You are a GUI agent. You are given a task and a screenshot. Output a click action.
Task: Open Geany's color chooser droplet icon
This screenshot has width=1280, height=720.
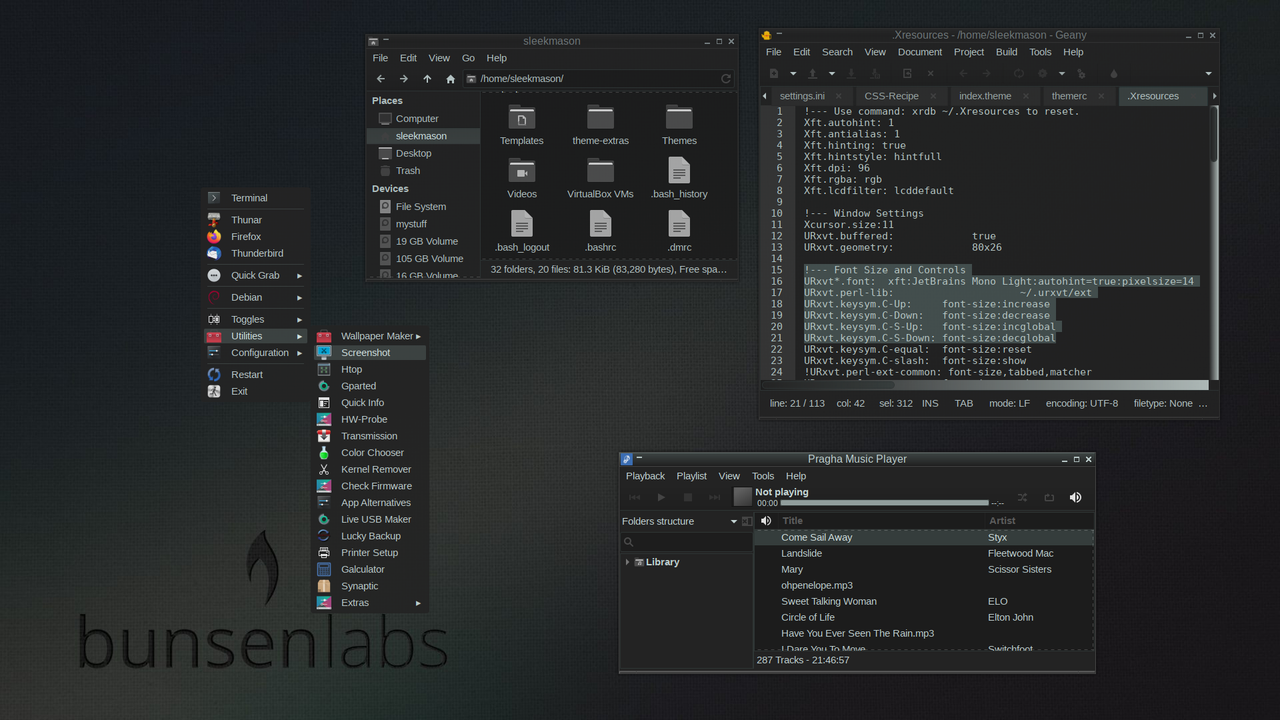coord(1114,73)
